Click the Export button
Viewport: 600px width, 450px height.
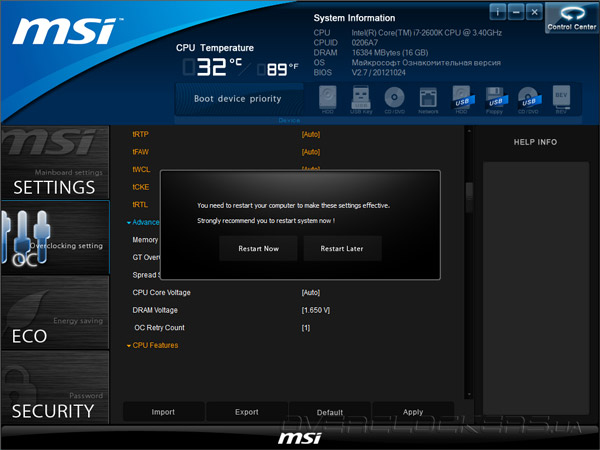[x=247, y=412]
